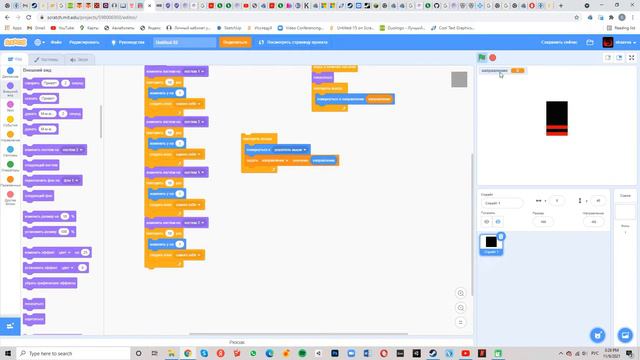Open Steam from the taskbar
640x360 pixels.
pos(433,353)
